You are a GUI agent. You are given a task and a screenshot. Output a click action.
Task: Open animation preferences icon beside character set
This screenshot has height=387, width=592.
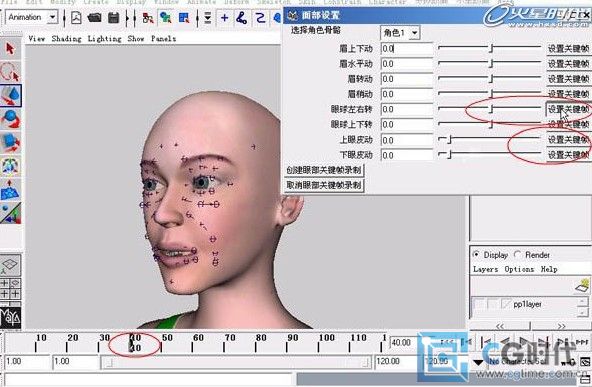point(585,361)
